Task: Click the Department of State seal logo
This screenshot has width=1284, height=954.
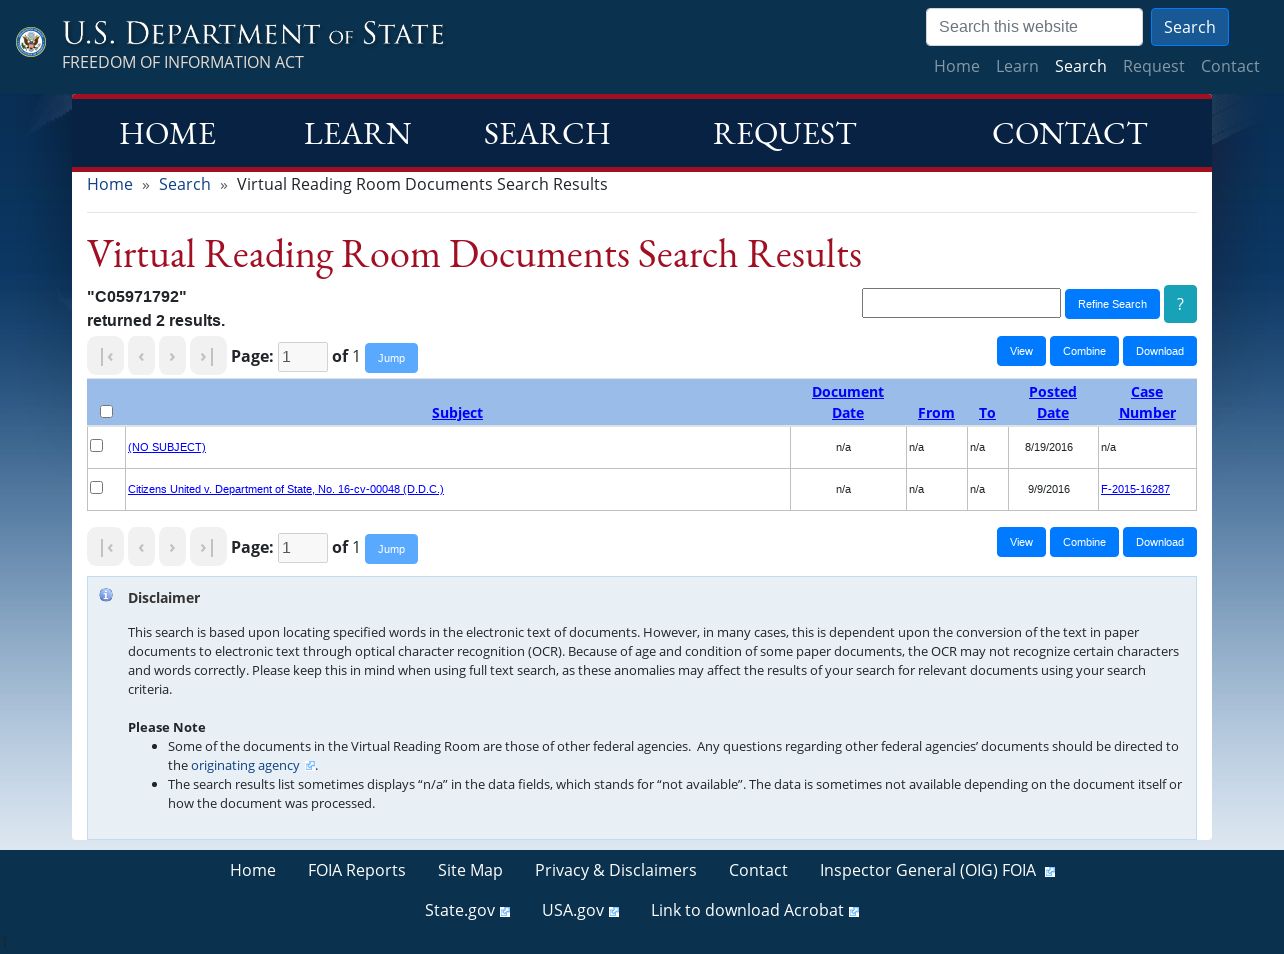Action: pos(31,42)
